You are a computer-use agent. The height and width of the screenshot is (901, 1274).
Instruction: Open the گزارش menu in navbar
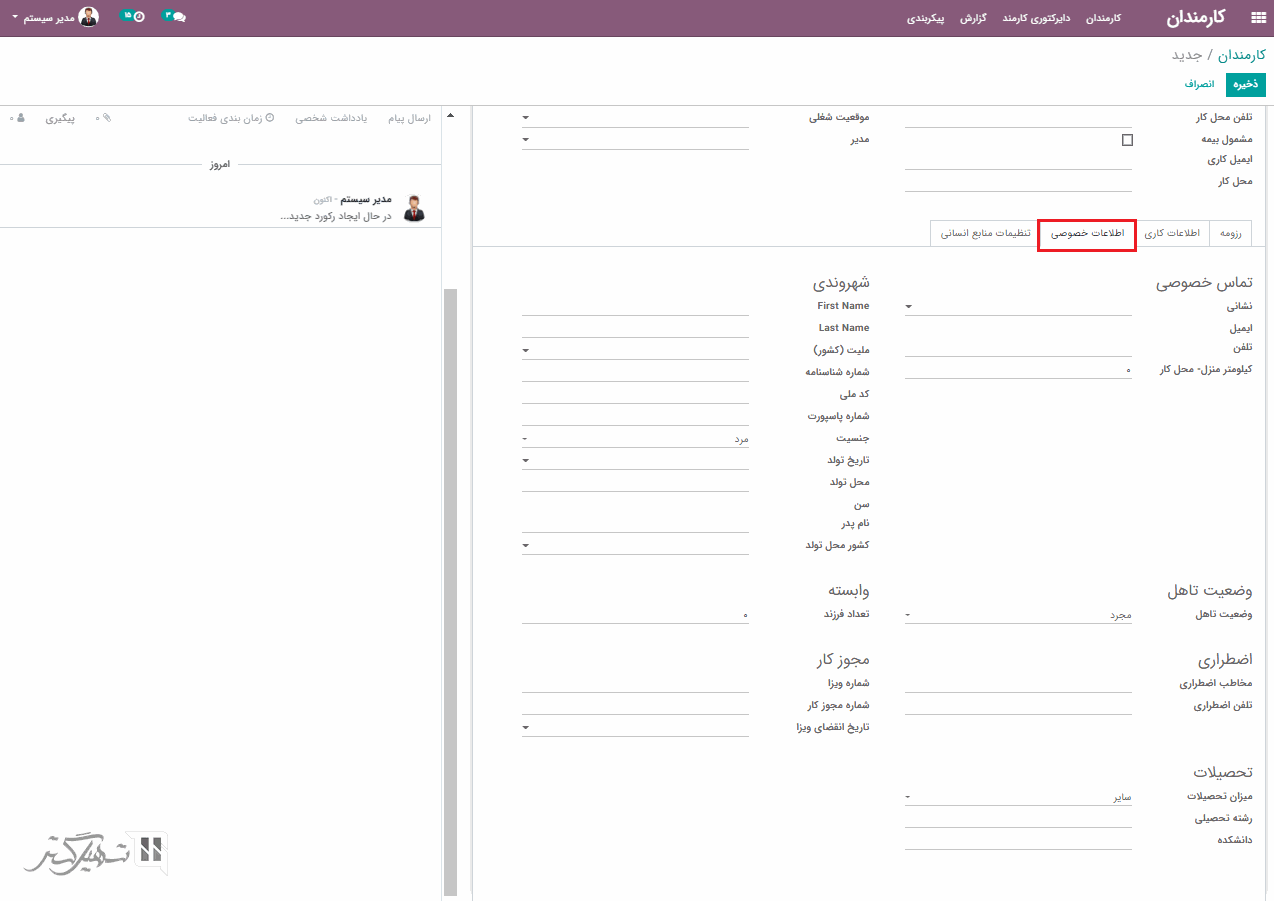[975, 18]
